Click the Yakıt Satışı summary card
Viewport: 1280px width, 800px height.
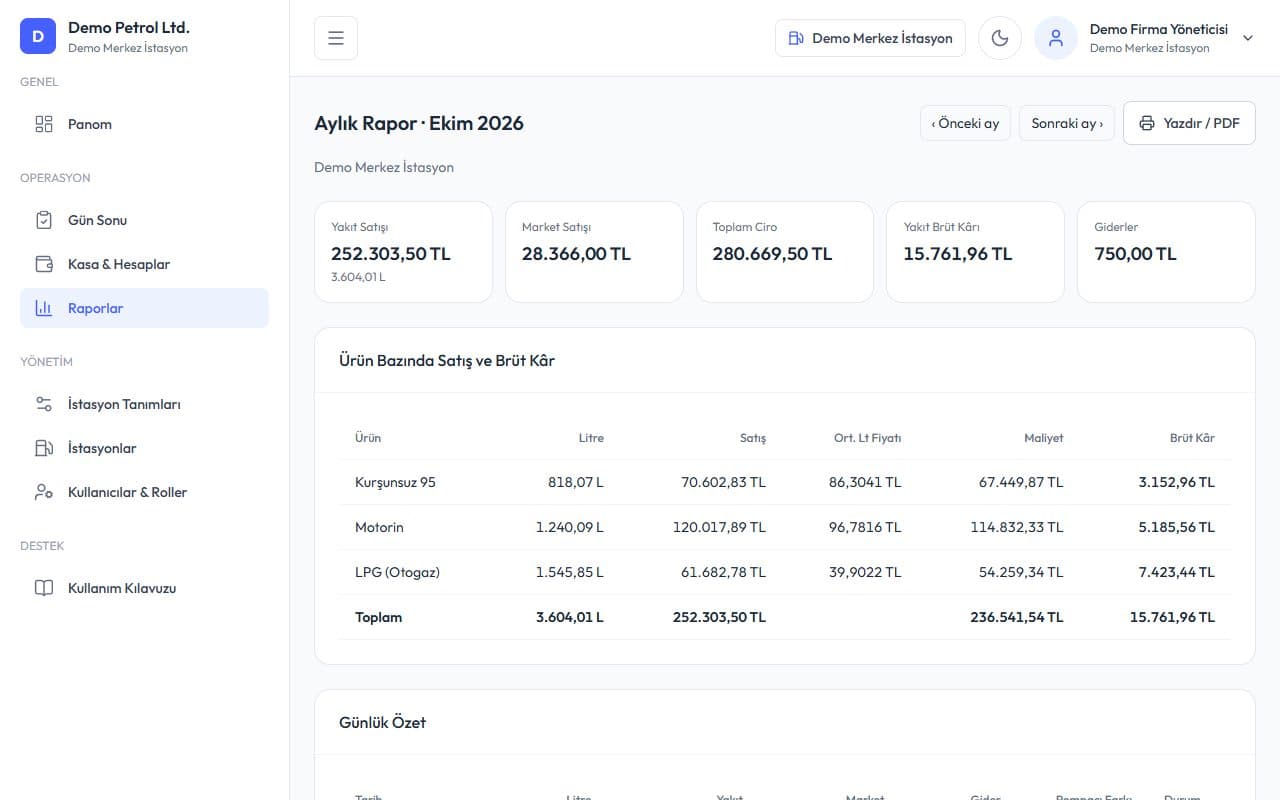coord(403,252)
